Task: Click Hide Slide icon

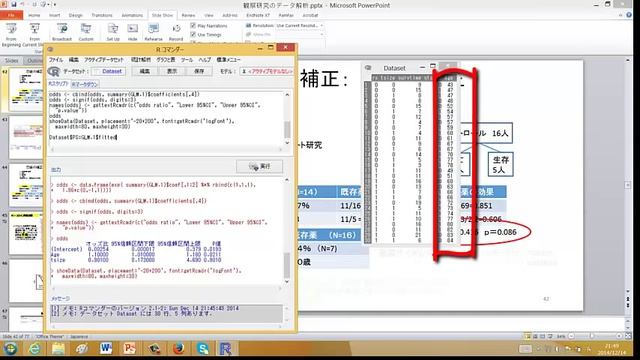Action: pyautogui.click(x=132, y=29)
